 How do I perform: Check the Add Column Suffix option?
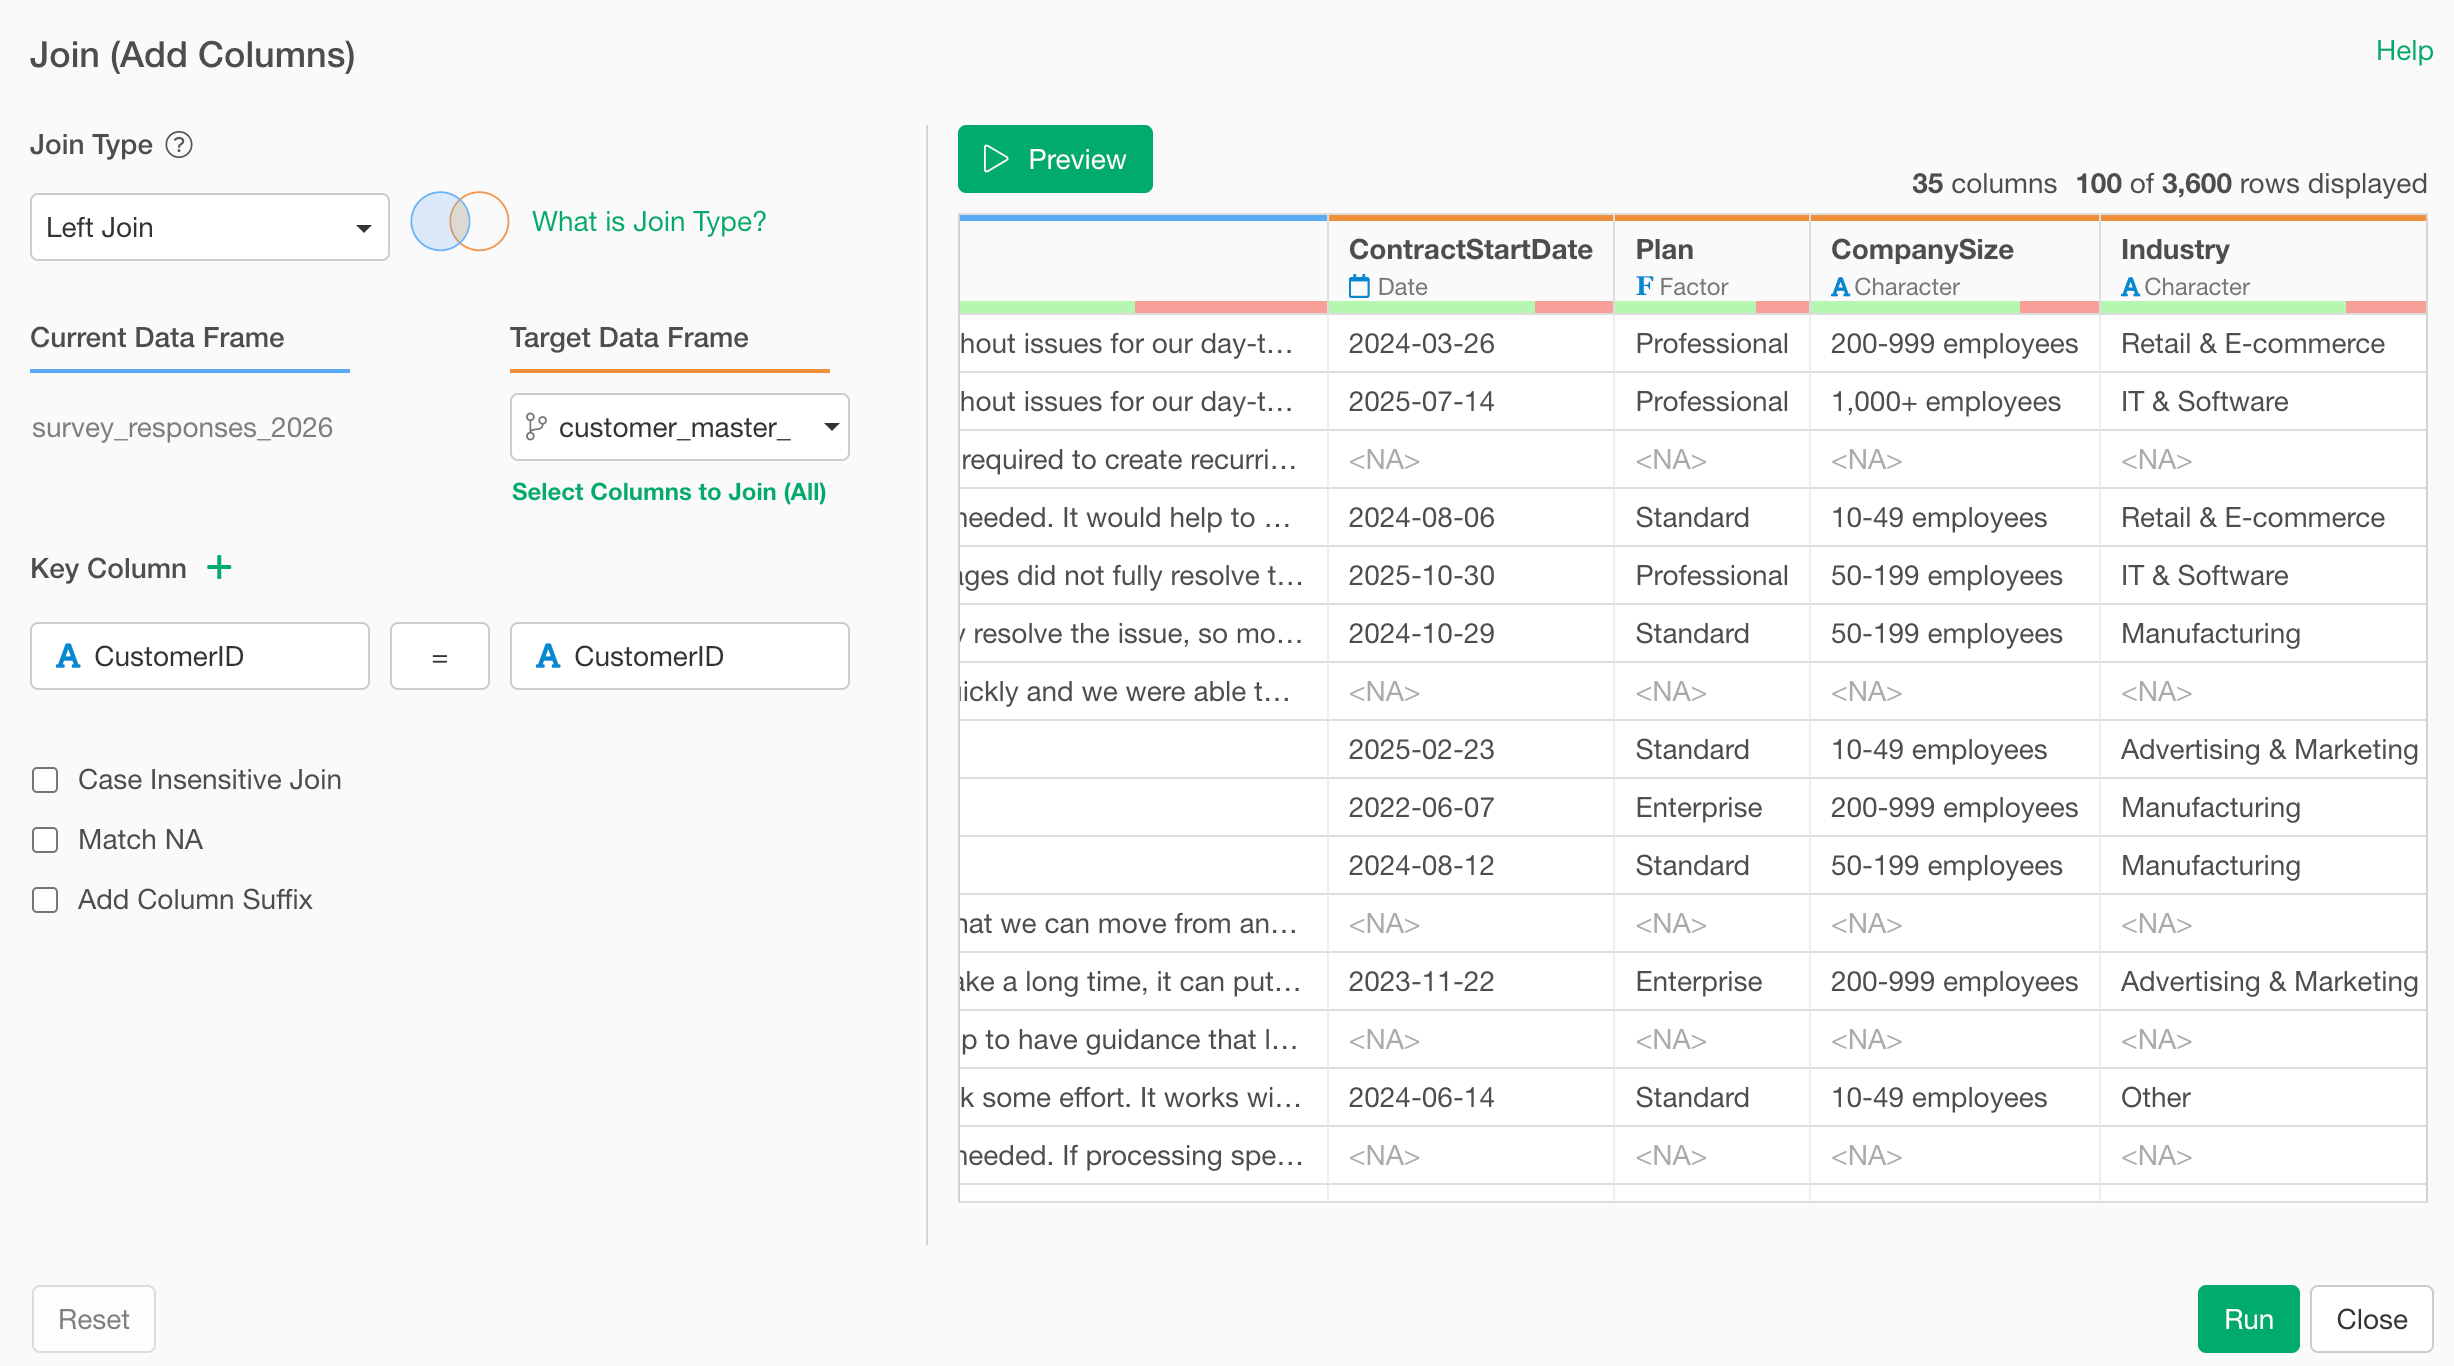pyautogui.click(x=45, y=900)
